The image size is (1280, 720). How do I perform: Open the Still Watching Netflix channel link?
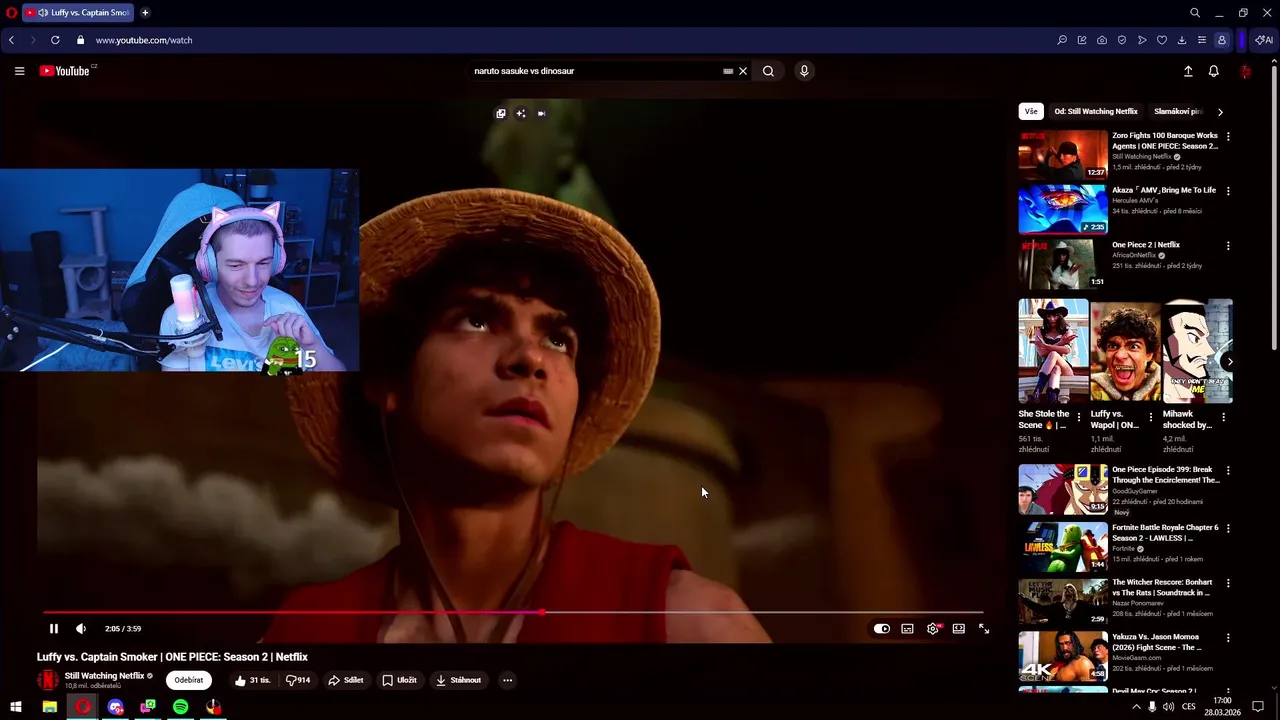point(105,676)
